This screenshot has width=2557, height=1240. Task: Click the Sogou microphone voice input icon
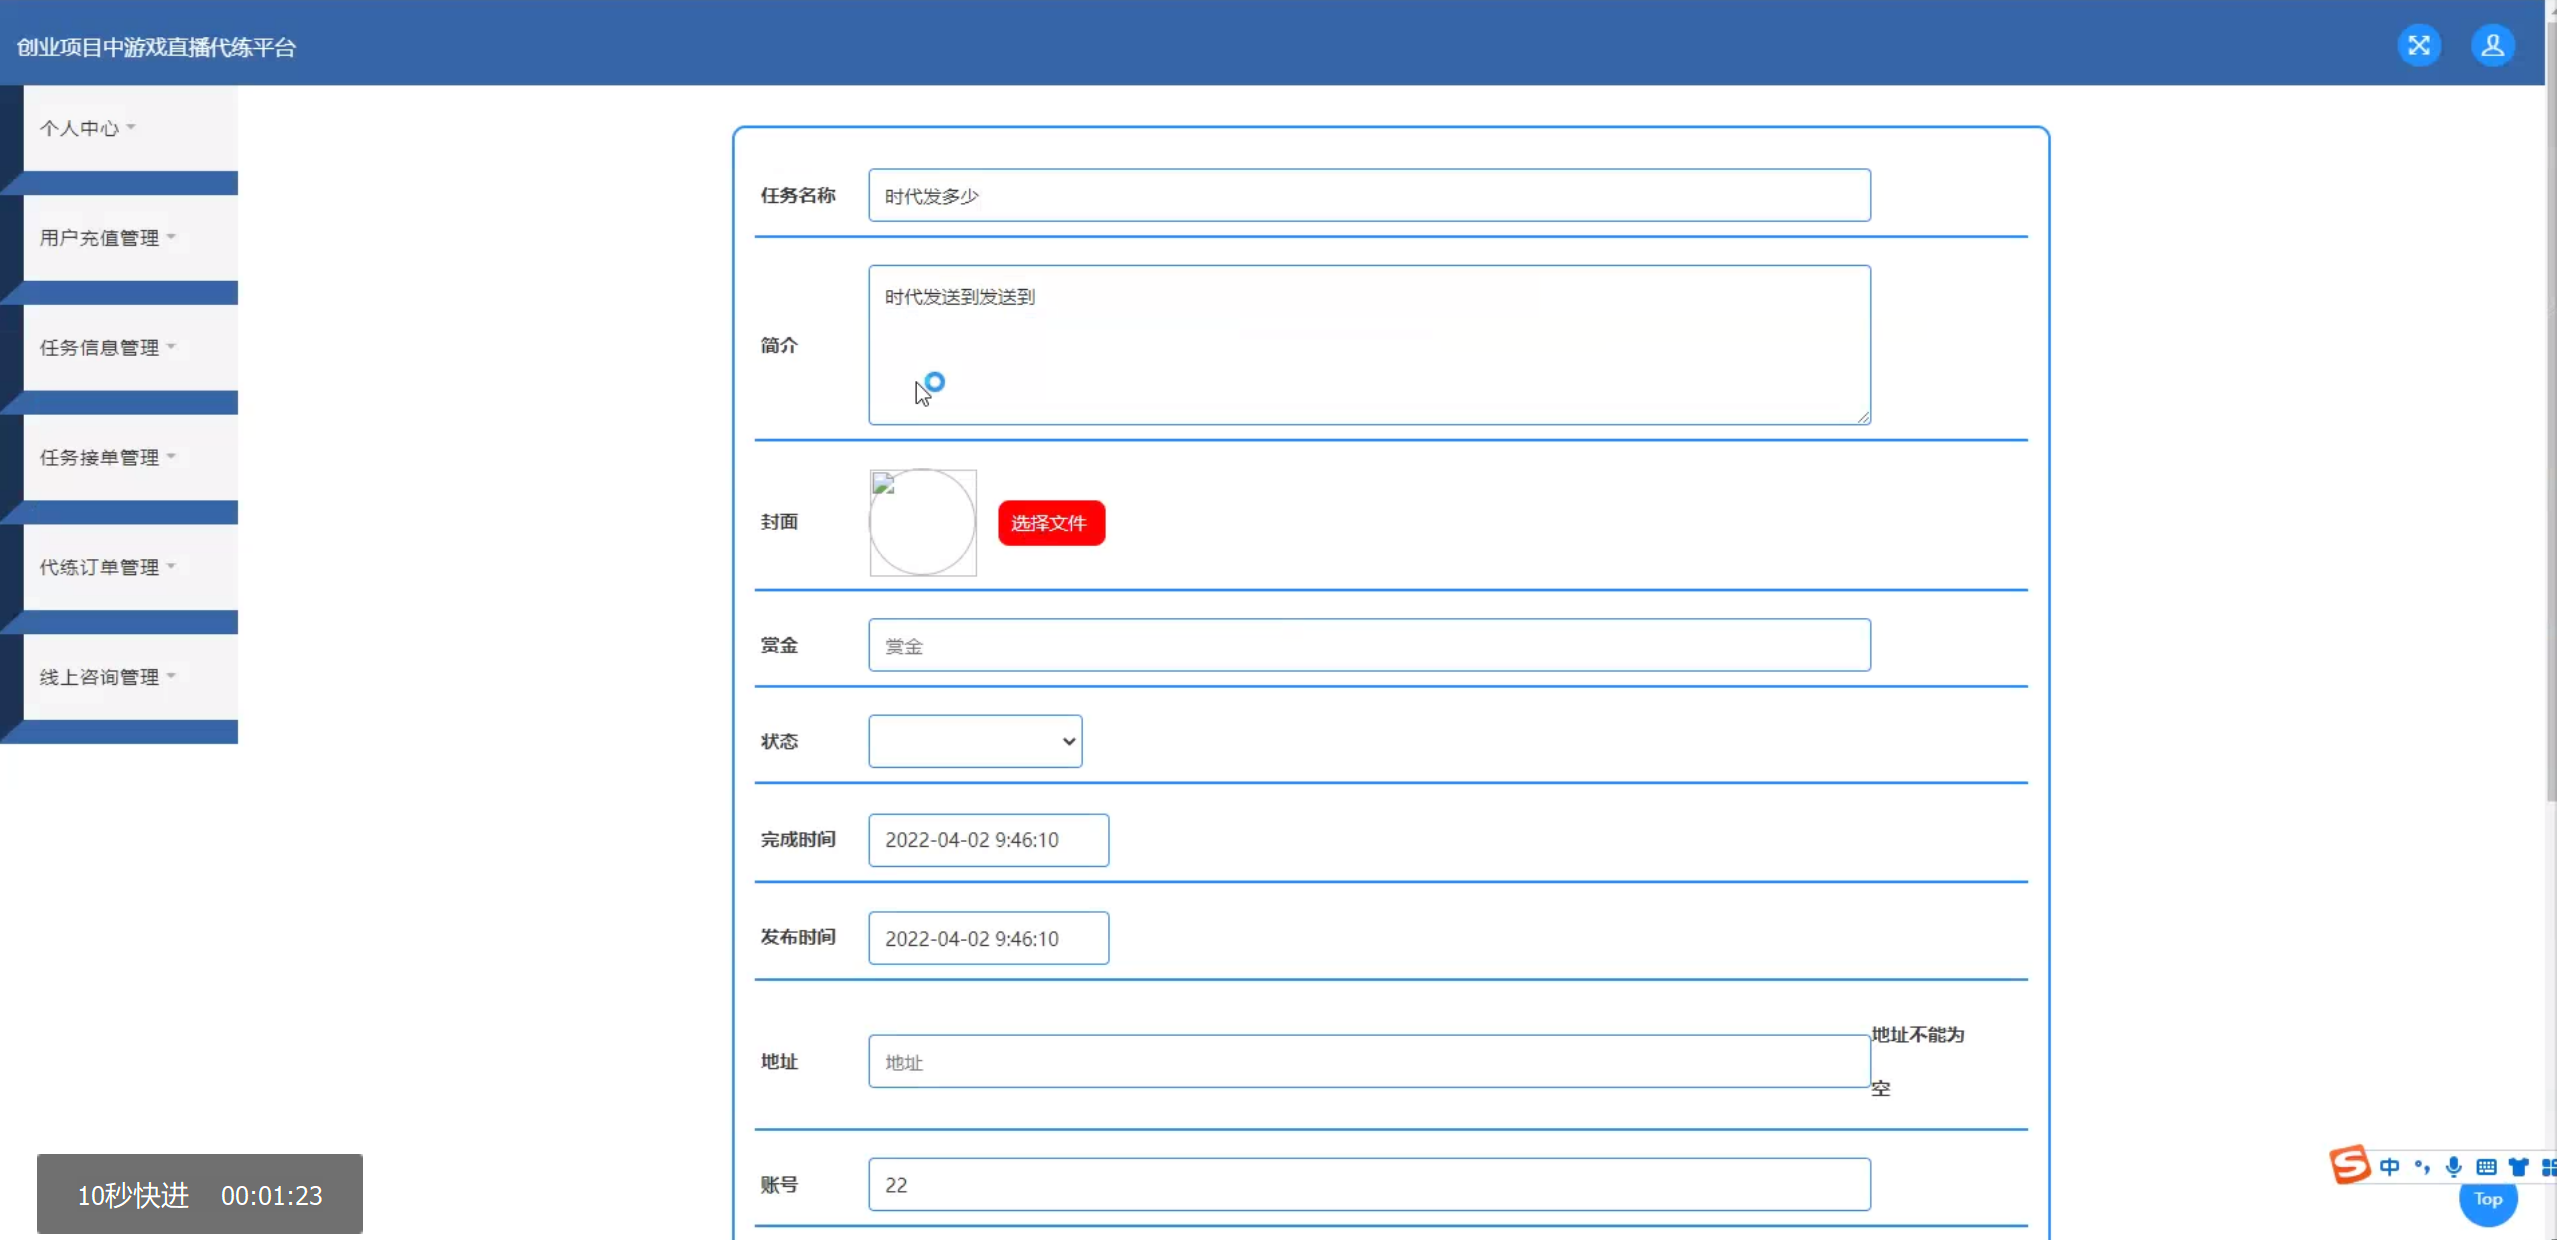(x=2453, y=1167)
